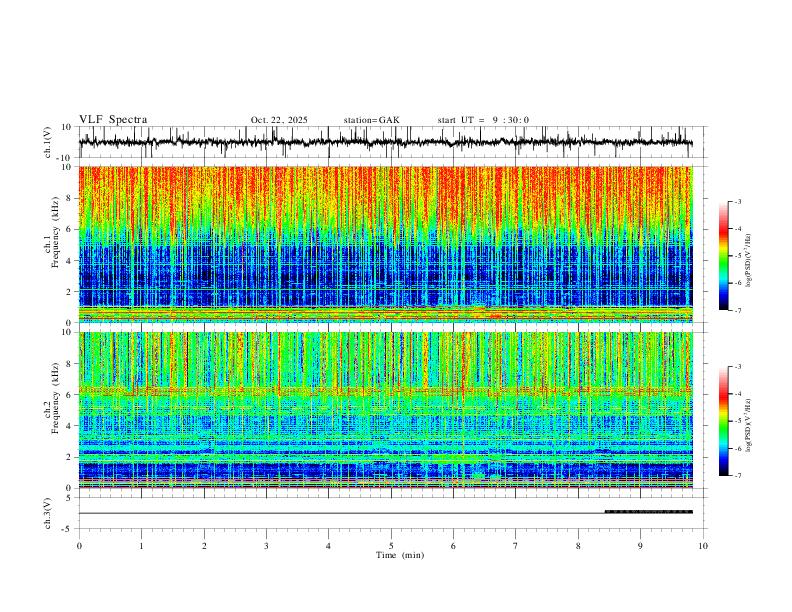The width and height of the screenshot is (792, 612).
Task: Click time axis tick label "7"
Action: (x=516, y=546)
